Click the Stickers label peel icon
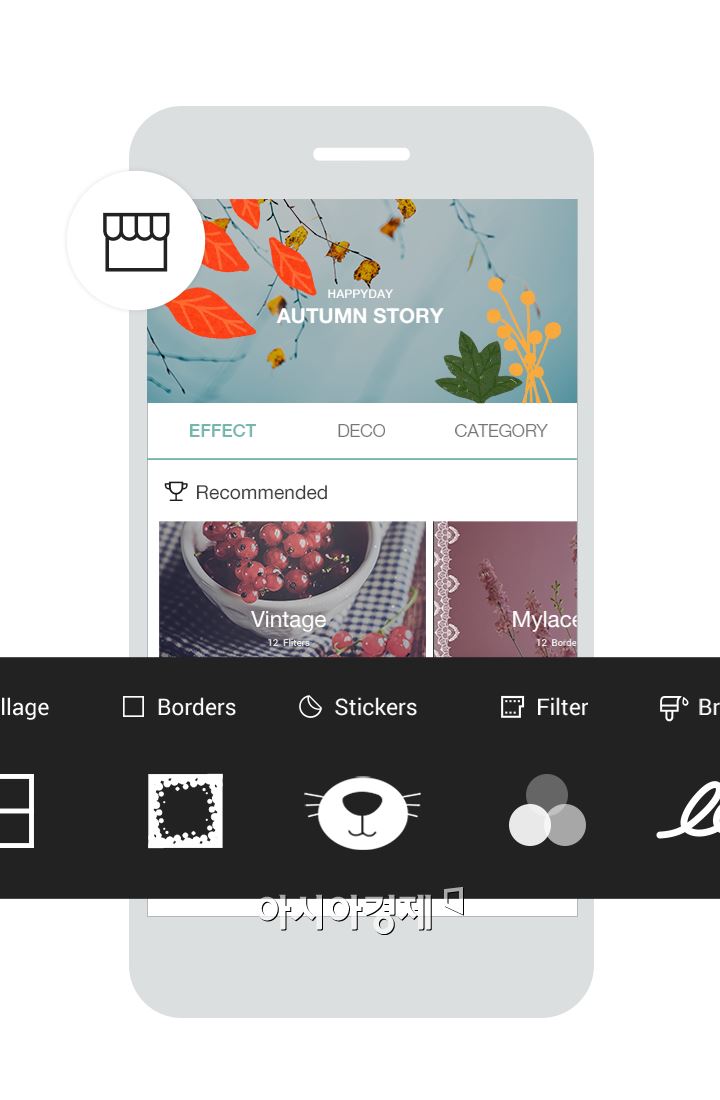Image resolution: width=720 pixels, height=1100 pixels. (310, 706)
